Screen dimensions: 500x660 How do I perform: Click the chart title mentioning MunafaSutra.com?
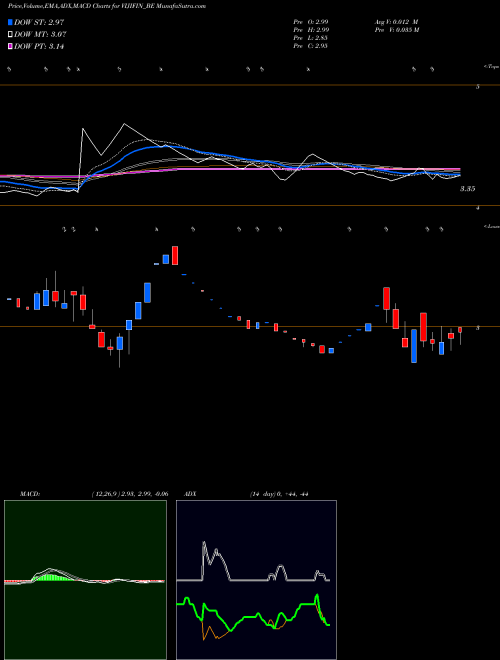pos(107,6)
